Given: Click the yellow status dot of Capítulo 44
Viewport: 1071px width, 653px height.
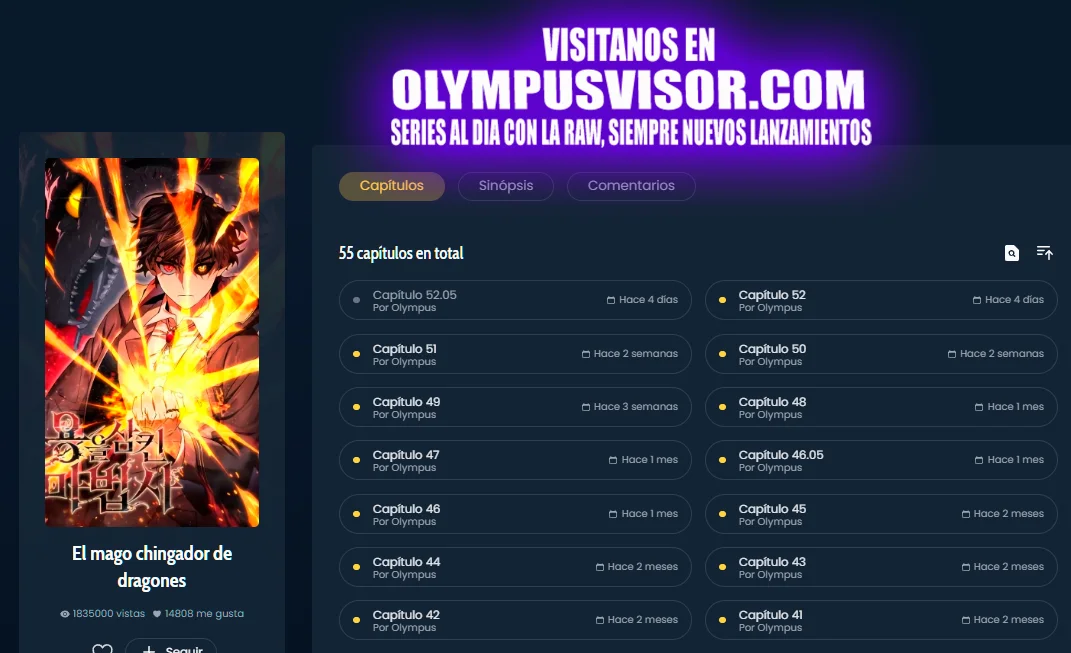Looking at the screenshot, I should [357, 567].
